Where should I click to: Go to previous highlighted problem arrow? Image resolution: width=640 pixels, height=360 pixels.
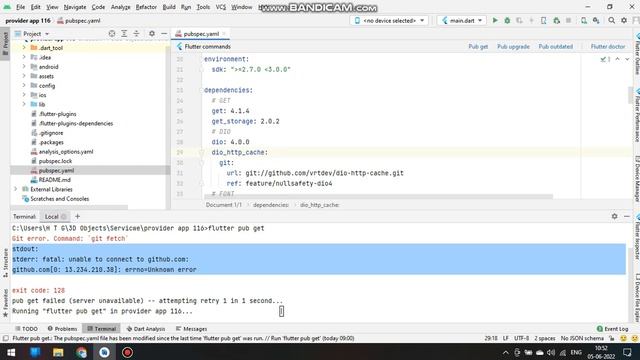pyautogui.click(x=617, y=60)
